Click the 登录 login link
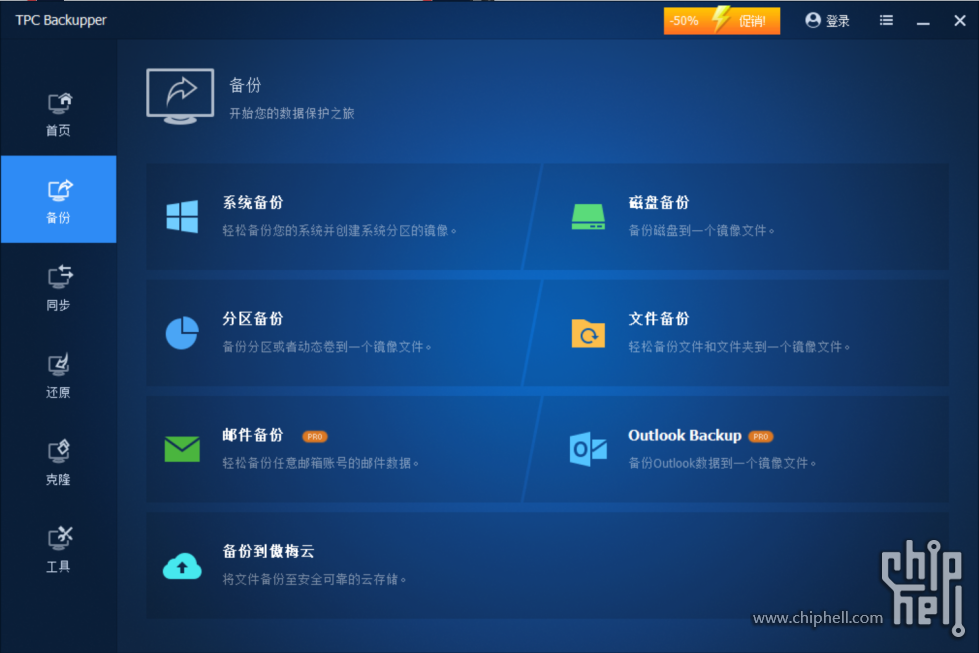Screen dimensions: 979x653 tap(838, 21)
